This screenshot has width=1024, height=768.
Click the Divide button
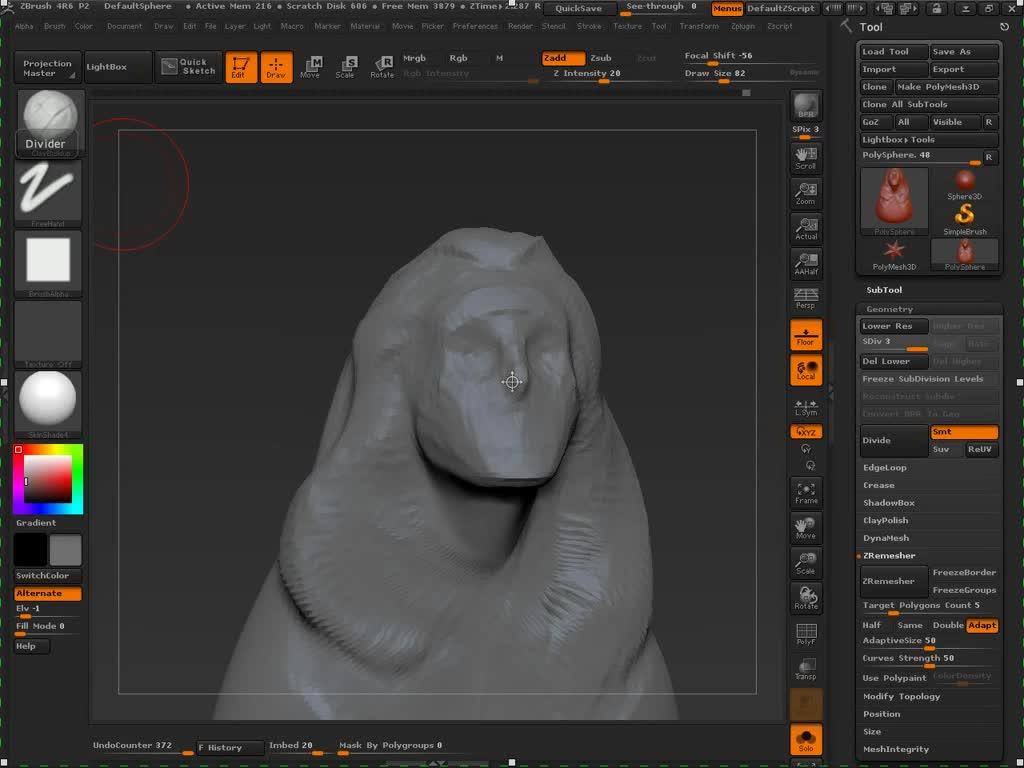pos(893,440)
